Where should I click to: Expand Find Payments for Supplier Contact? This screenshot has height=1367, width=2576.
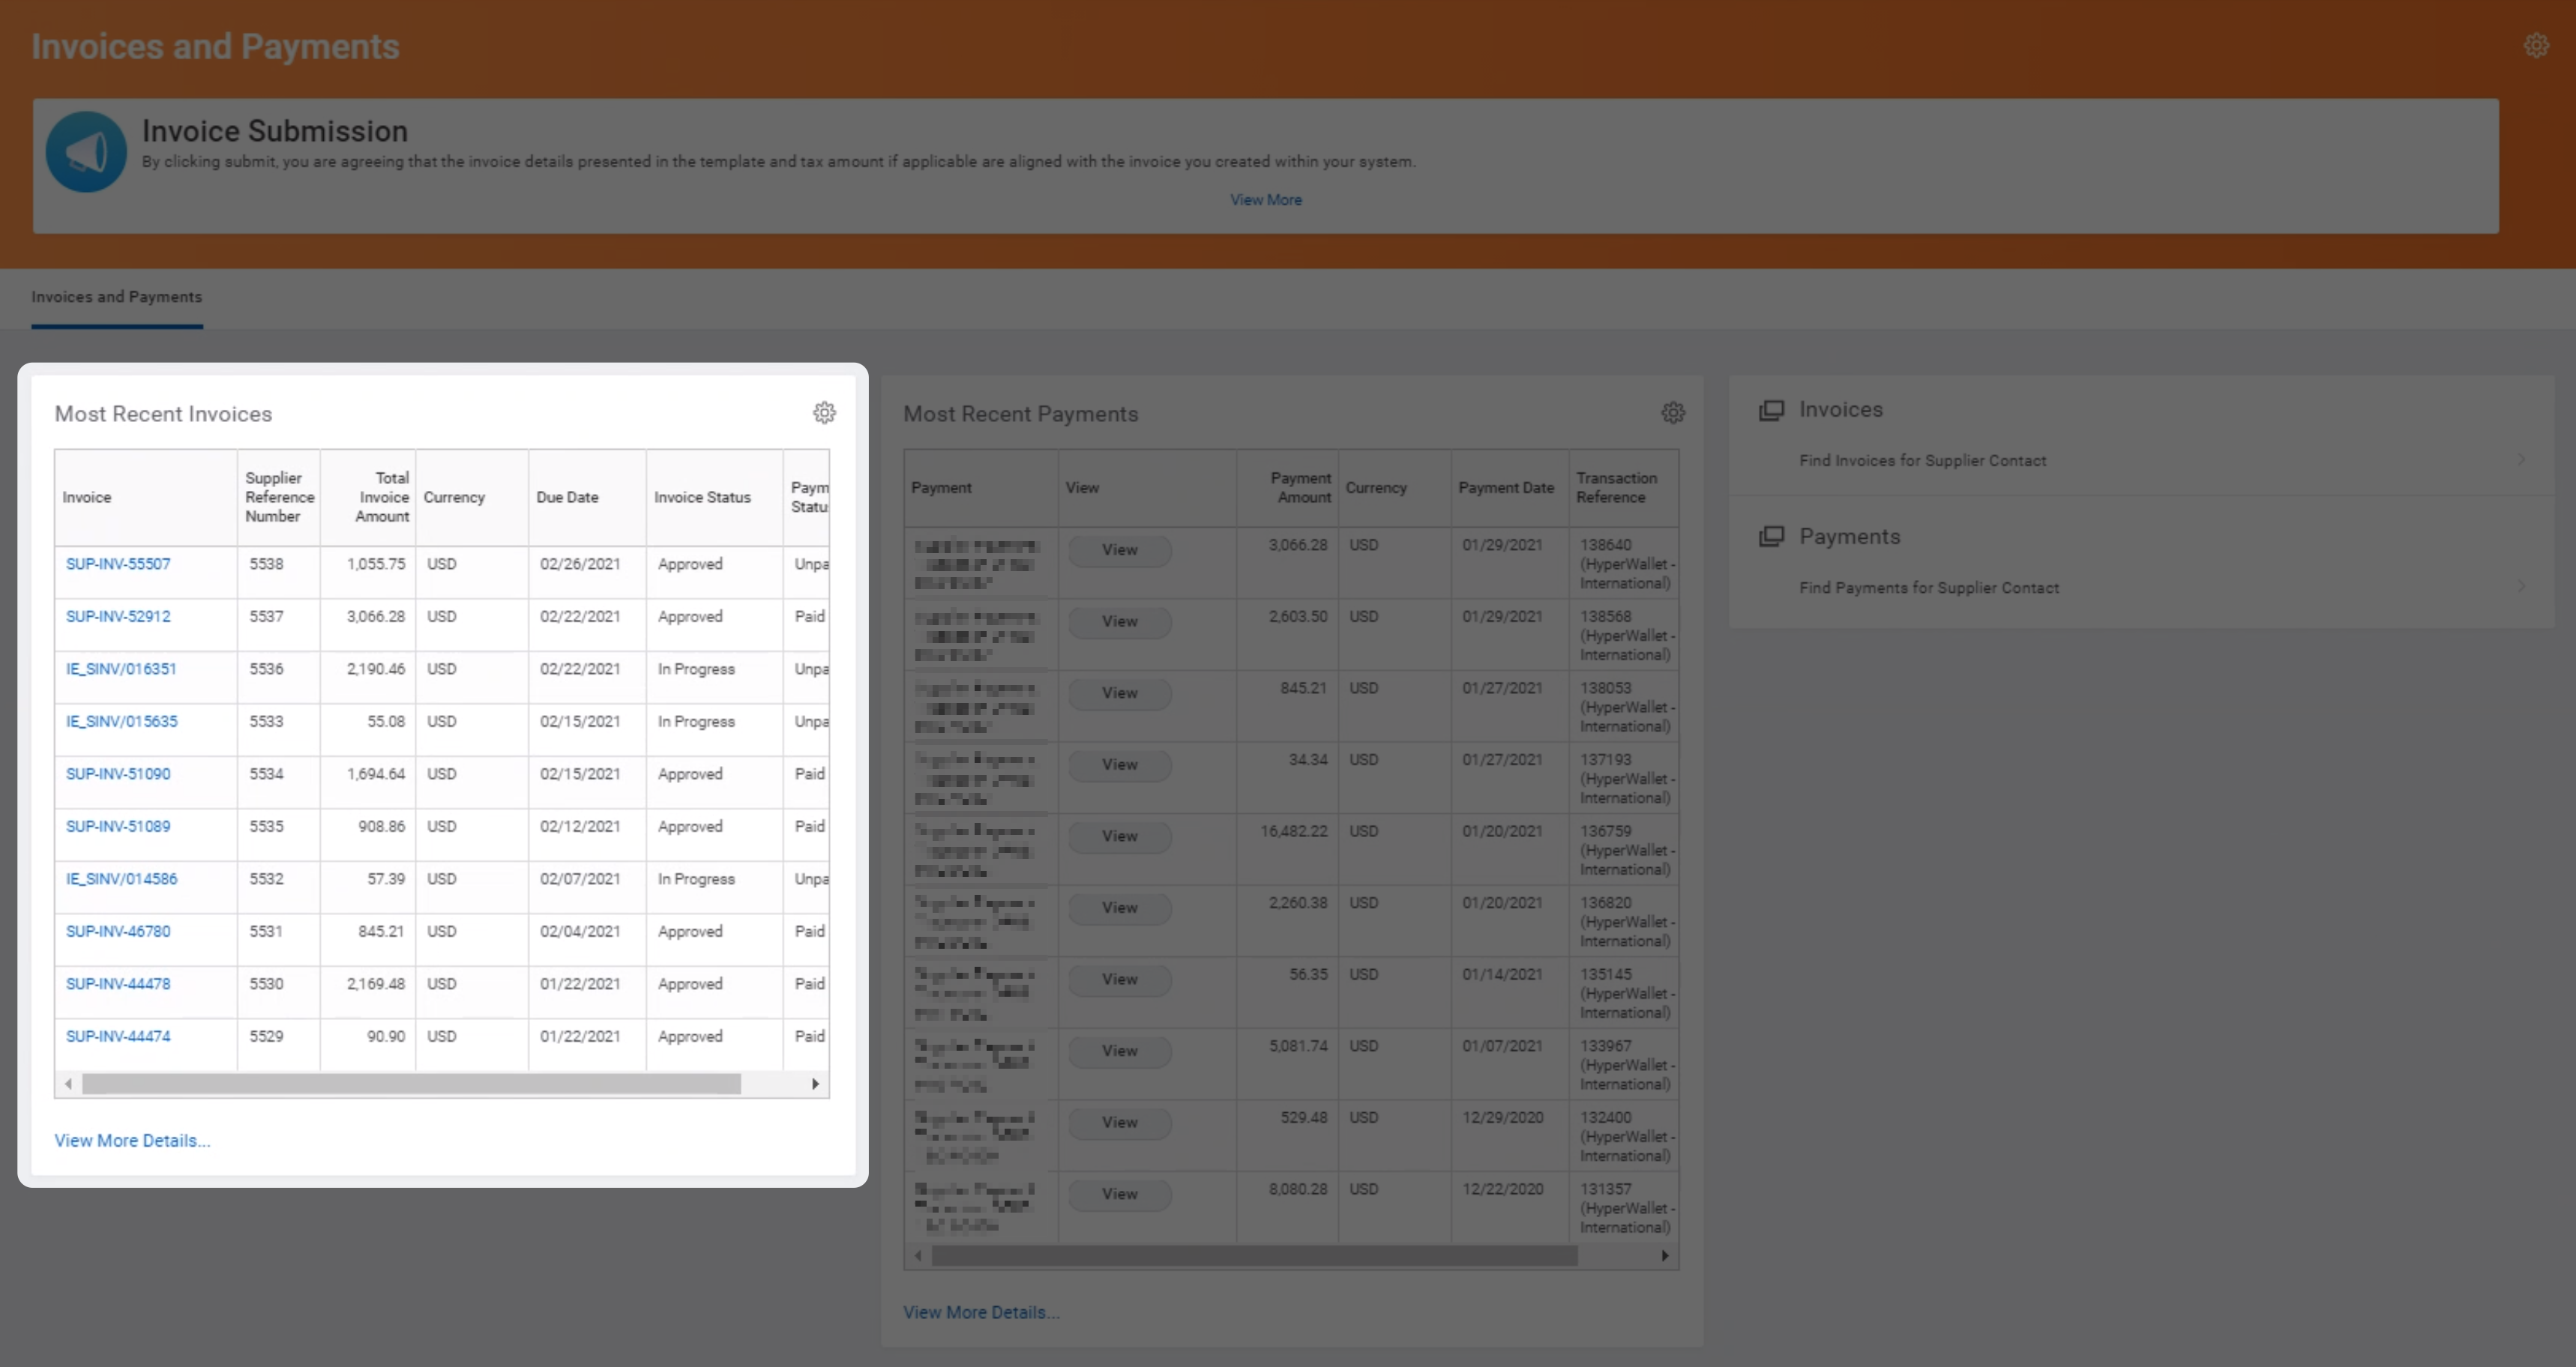1928,588
